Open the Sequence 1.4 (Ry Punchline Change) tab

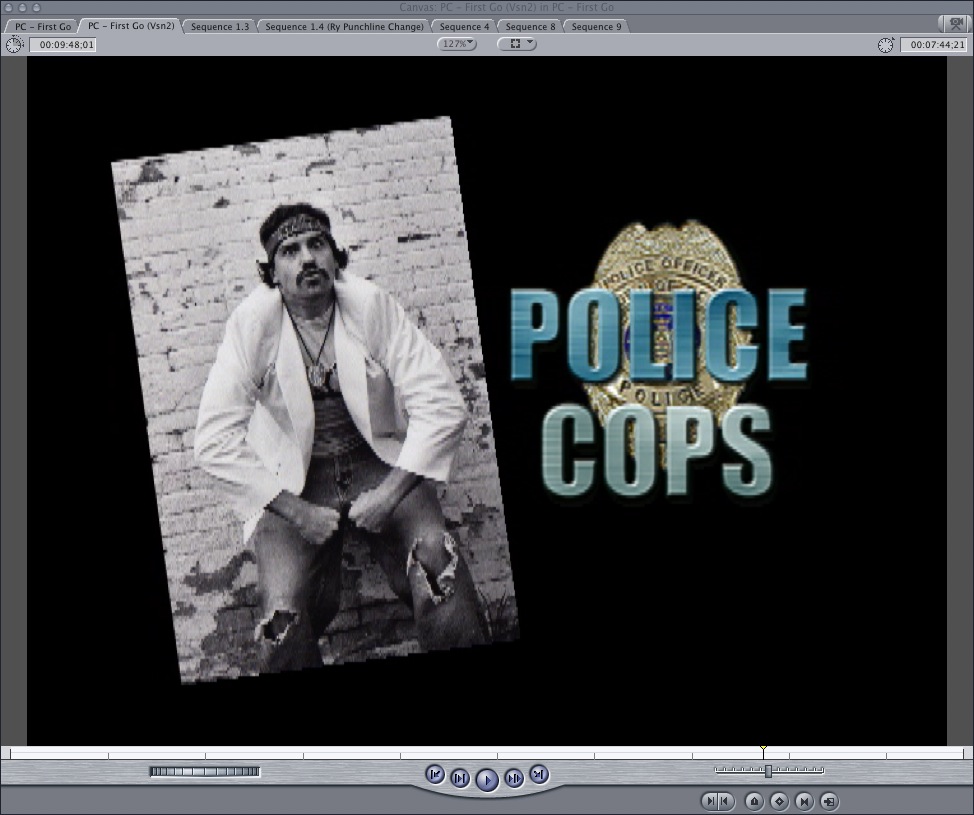pyautogui.click(x=344, y=26)
